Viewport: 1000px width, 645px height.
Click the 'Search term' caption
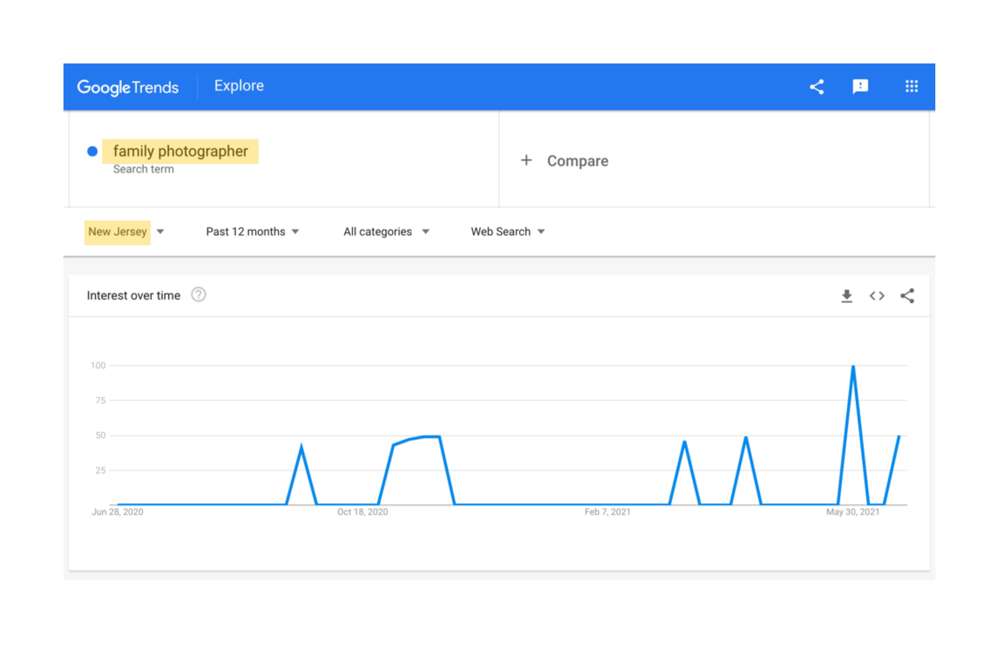pyautogui.click(x=143, y=169)
